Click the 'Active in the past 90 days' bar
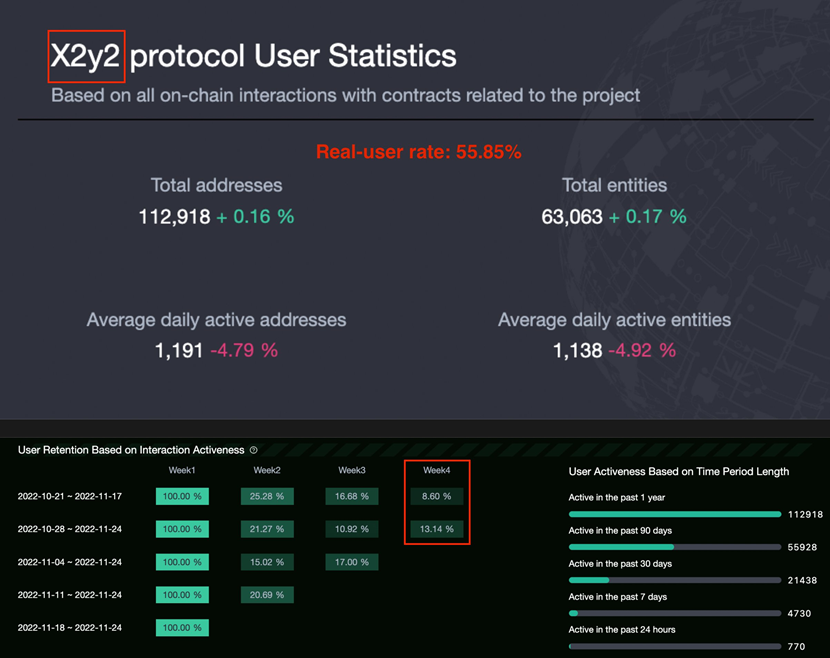The height and width of the screenshot is (658, 830). (x=675, y=547)
